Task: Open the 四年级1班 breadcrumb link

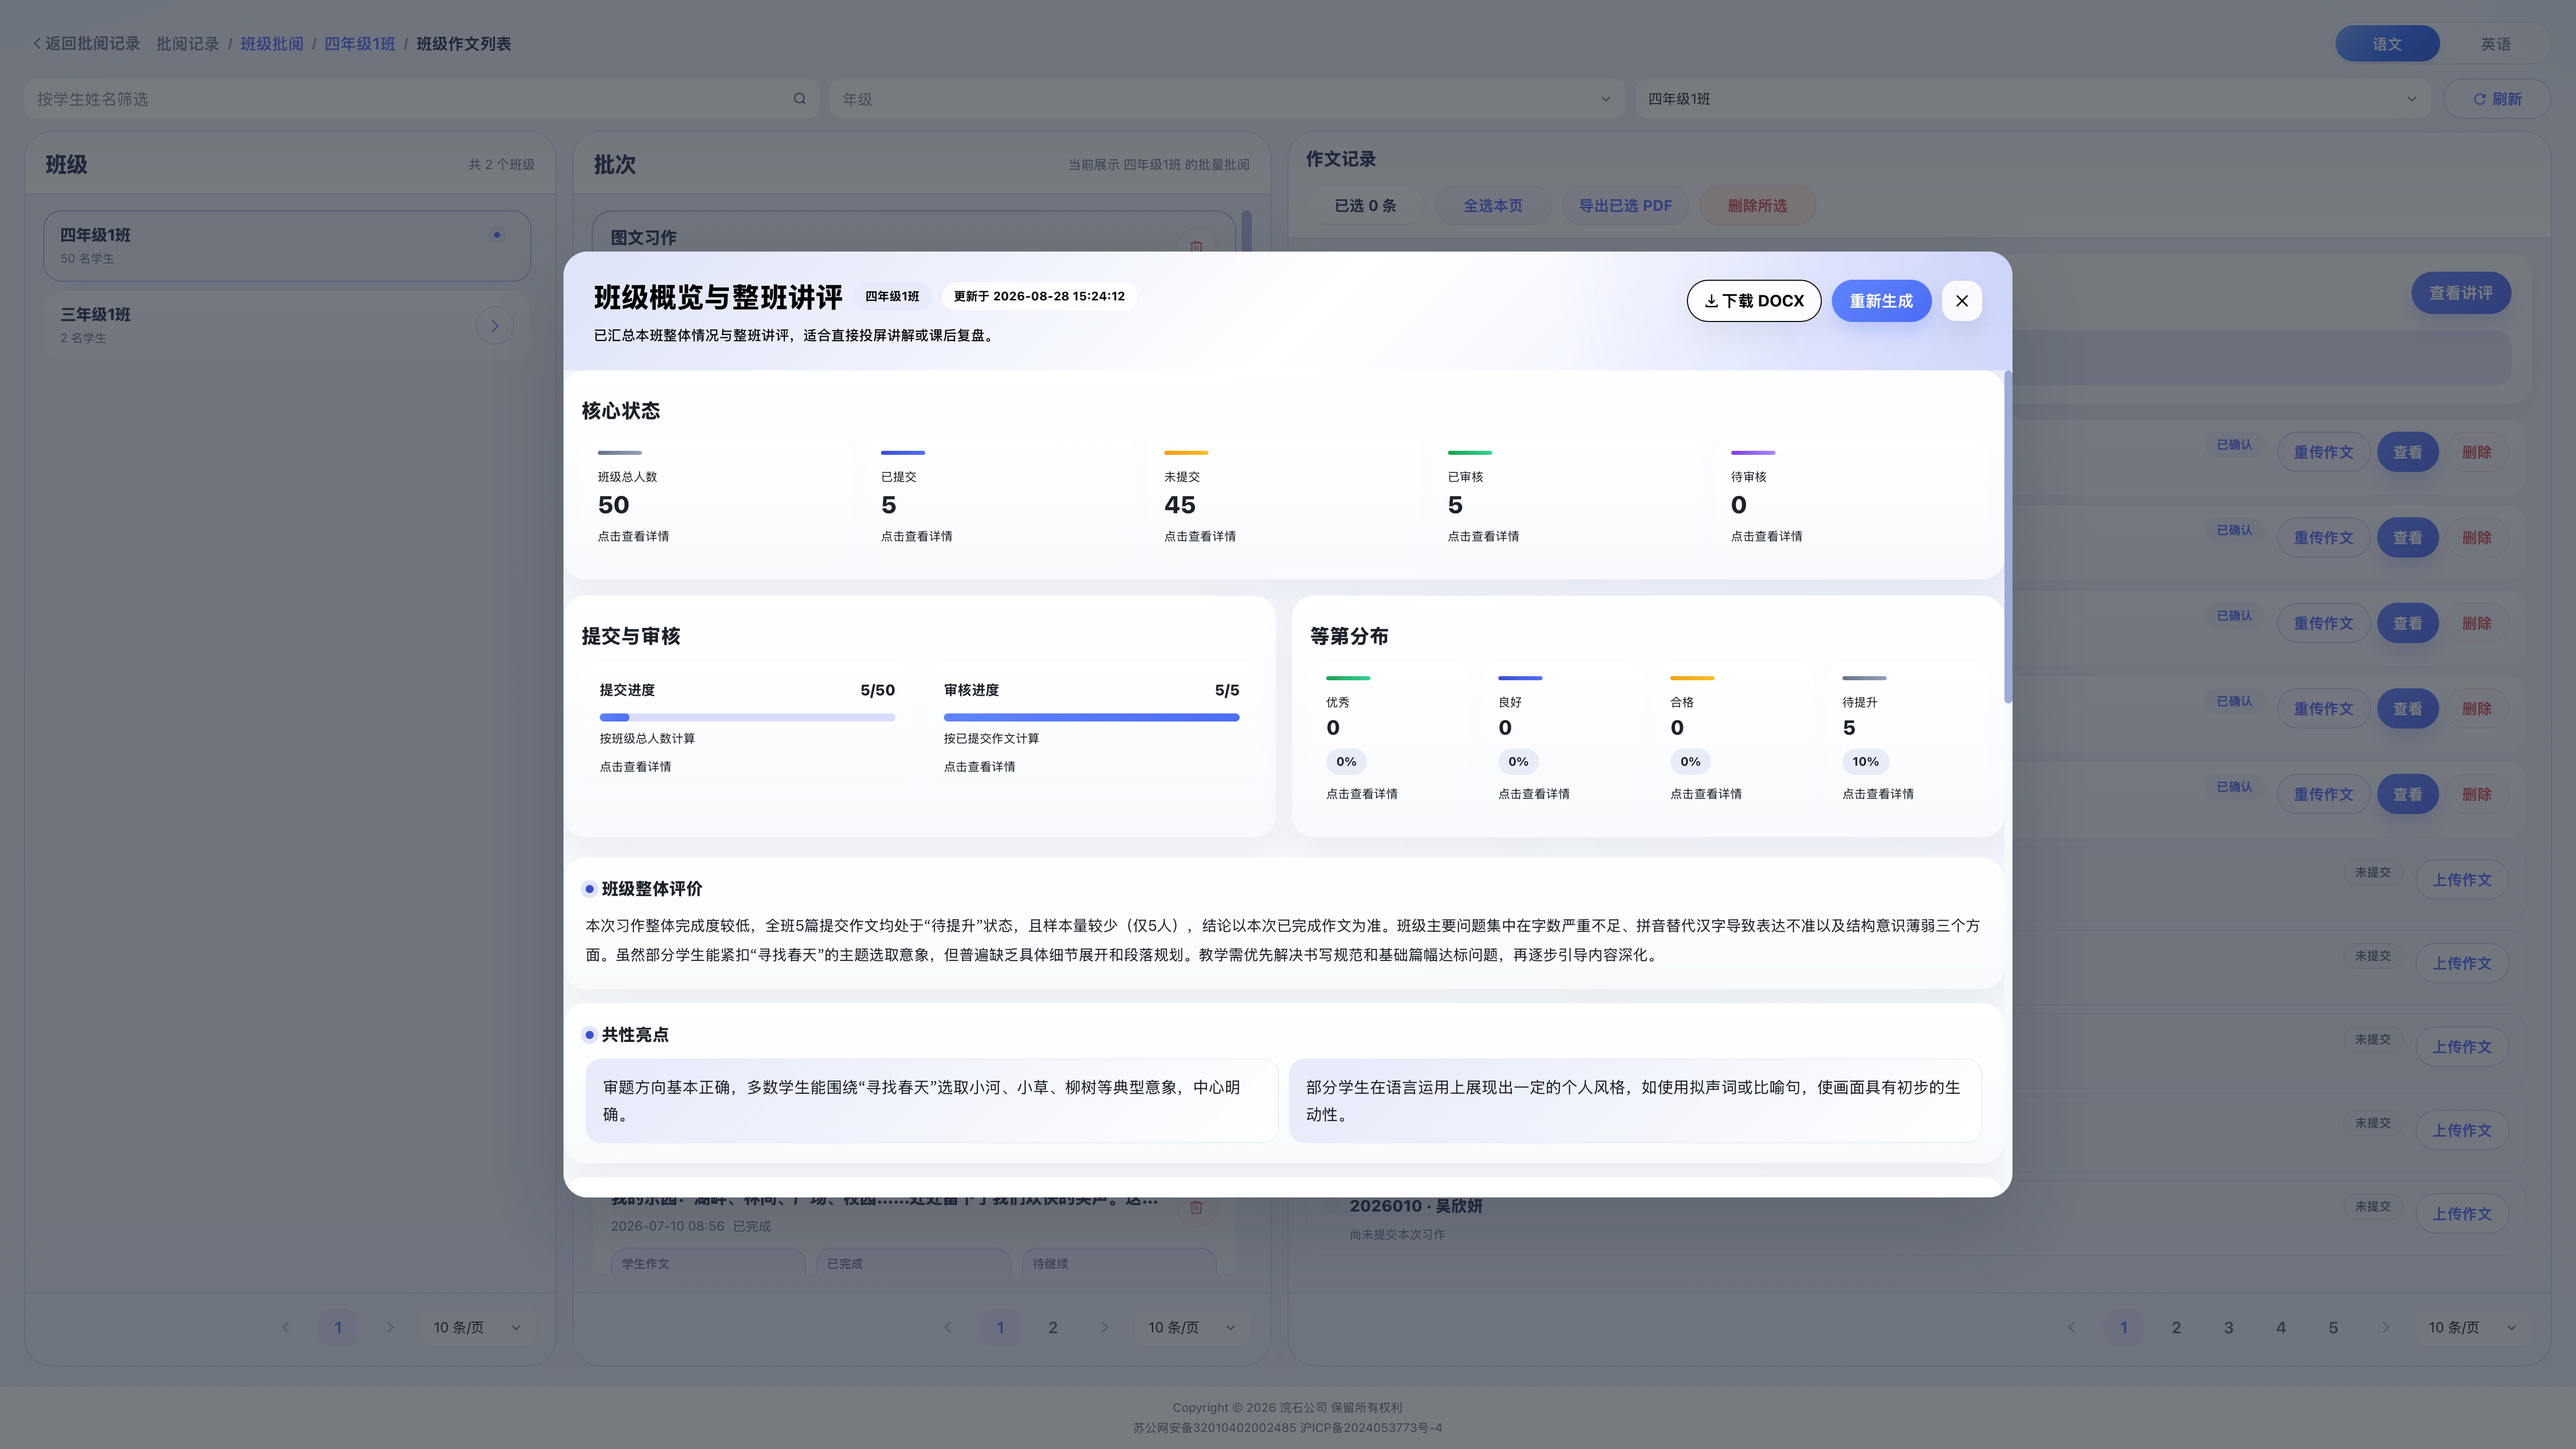Action: (x=360, y=44)
